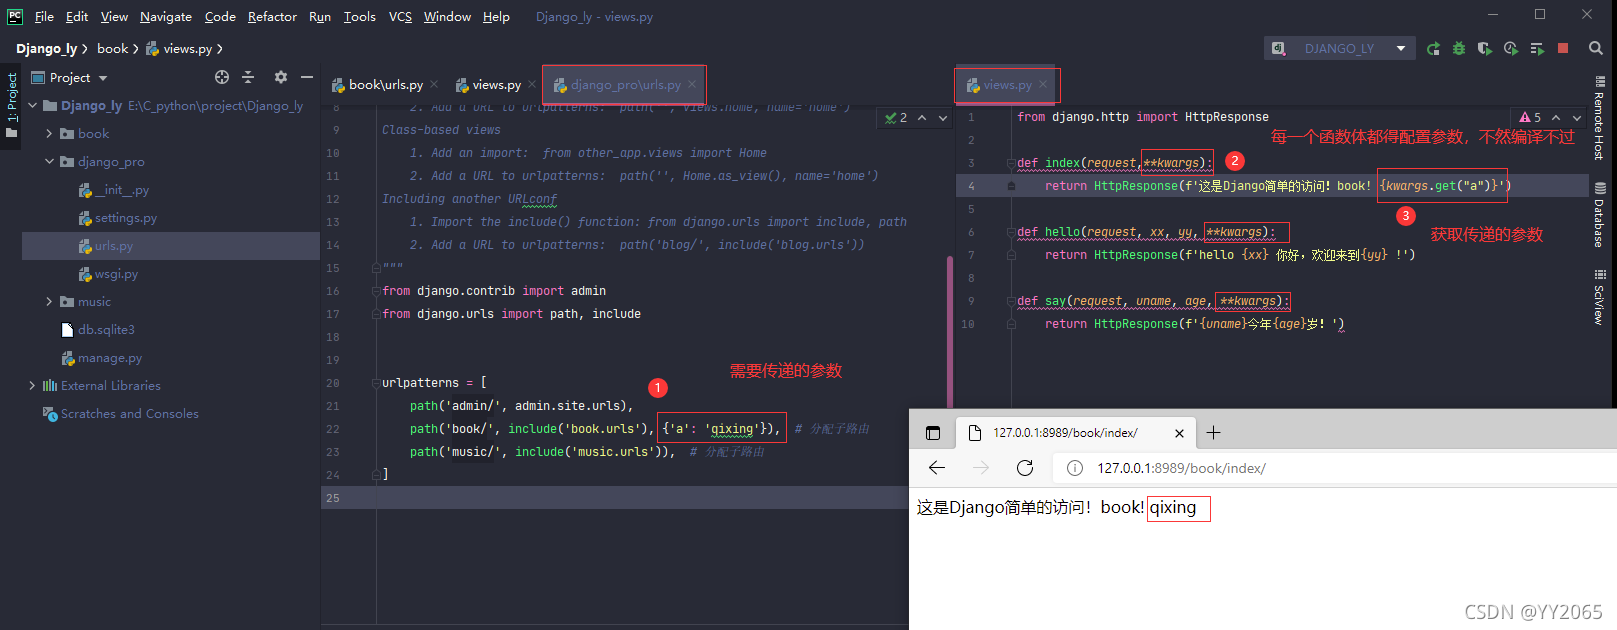The width and height of the screenshot is (1617, 630).
Task: Hide the Project tool window
Action: [x=307, y=77]
